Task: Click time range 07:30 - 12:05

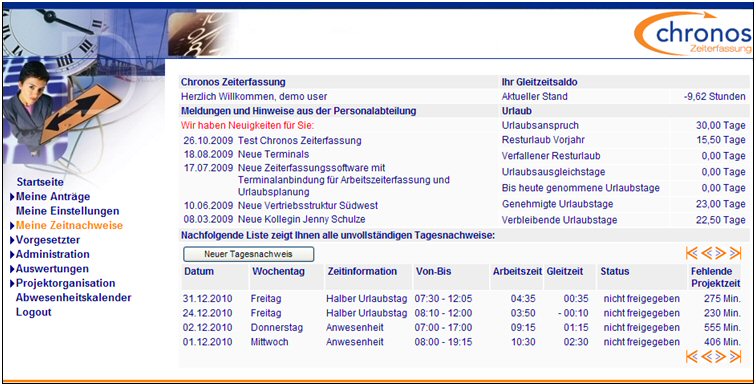Action: tap(443, 299)
